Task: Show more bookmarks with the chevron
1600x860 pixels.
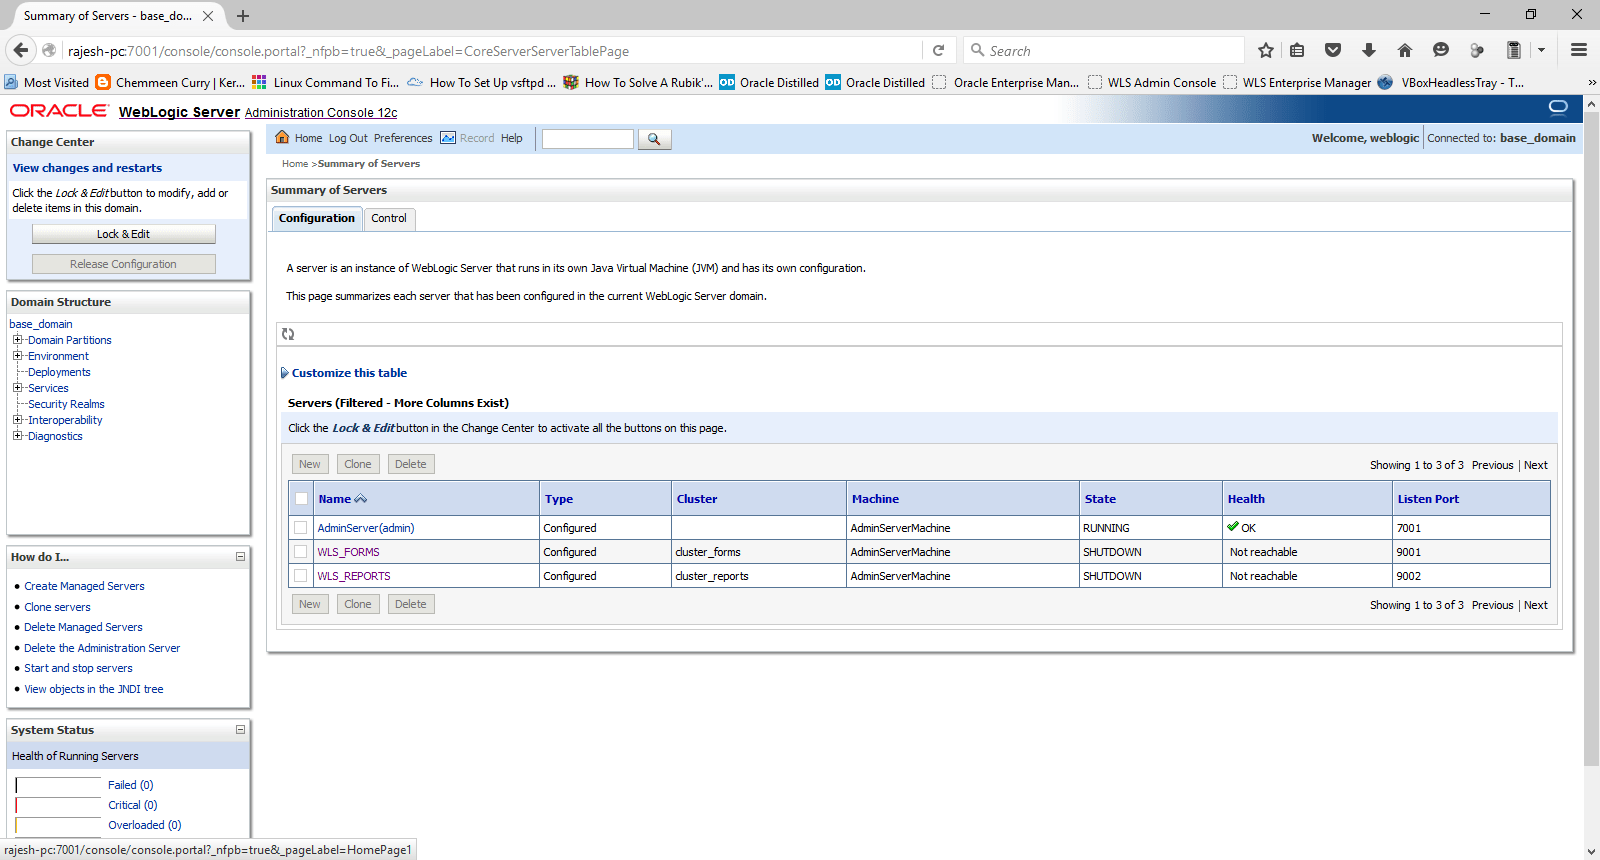Action: point(1591,82)
